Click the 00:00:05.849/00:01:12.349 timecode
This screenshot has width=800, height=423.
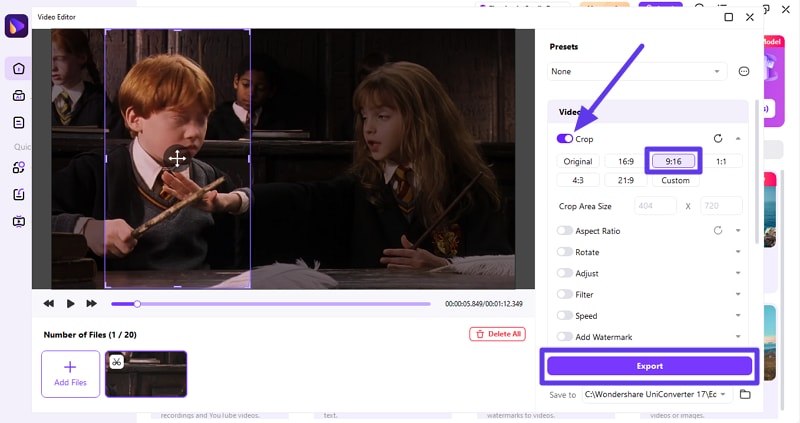(484, 304)
